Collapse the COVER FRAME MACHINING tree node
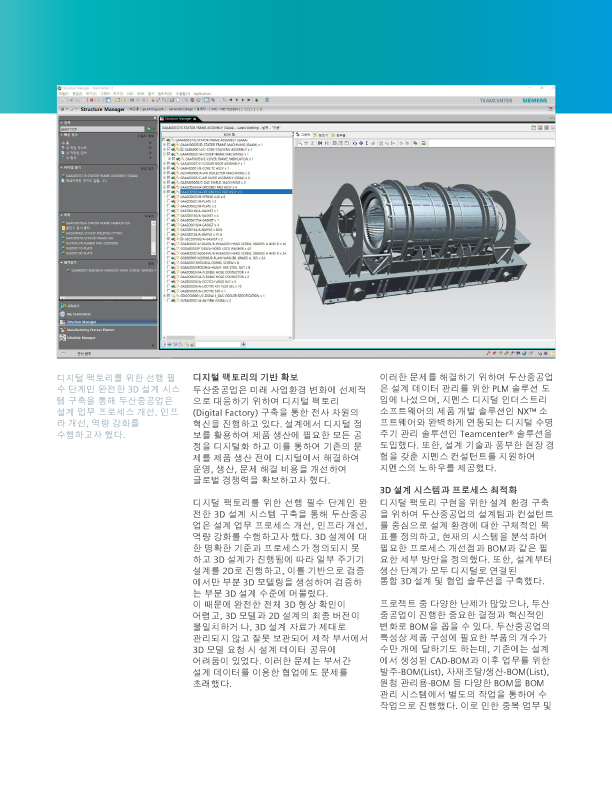The width and height of the screenshot is (612, 792). pos(165,154)
